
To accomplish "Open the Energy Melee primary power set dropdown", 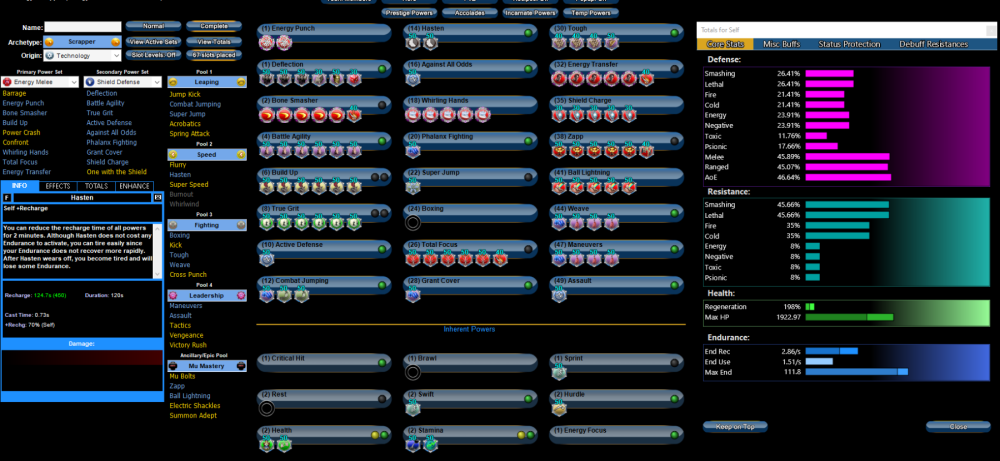I will point(41,82).
